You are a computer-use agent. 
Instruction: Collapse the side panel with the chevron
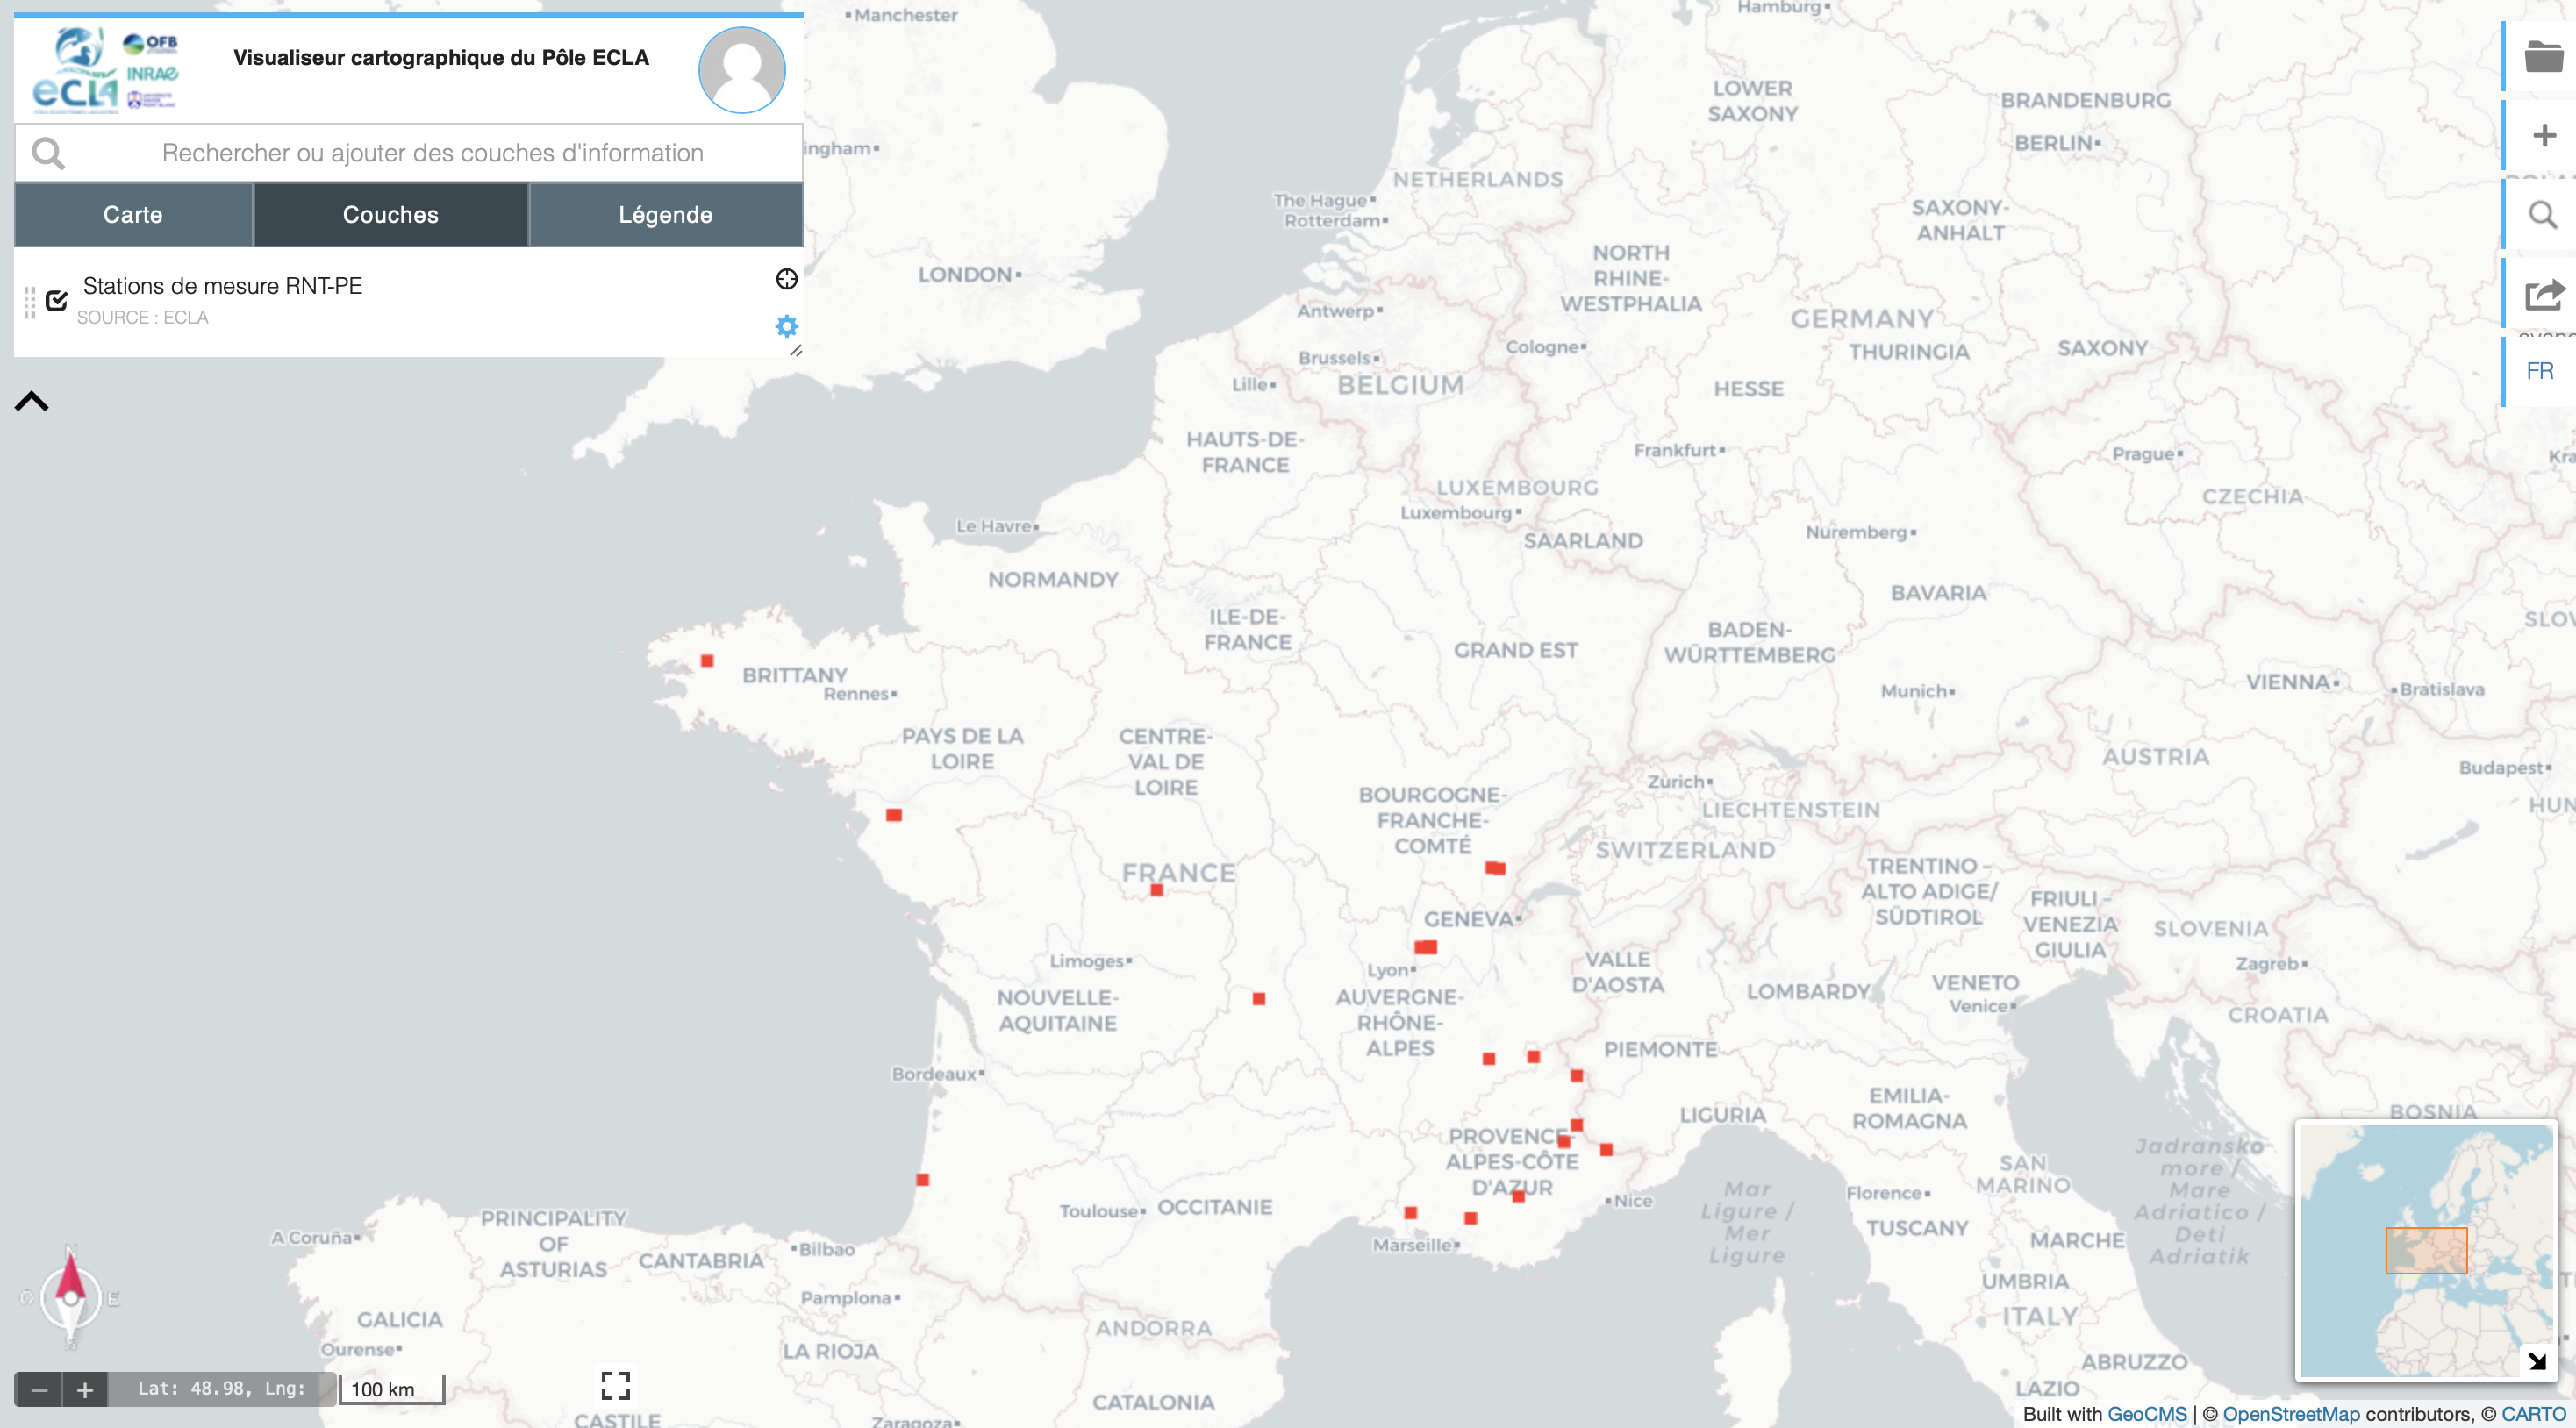click(31, 401)
